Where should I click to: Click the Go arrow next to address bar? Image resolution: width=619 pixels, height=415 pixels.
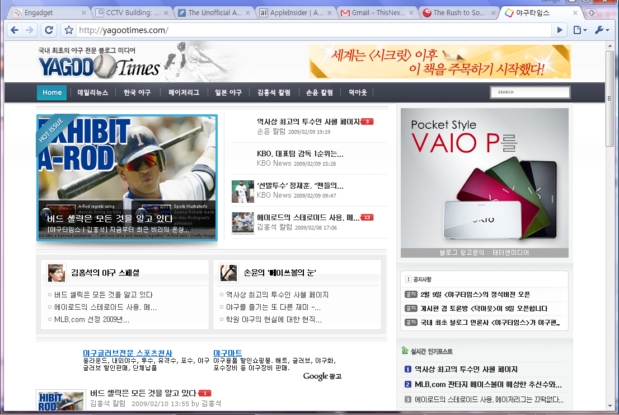[x=559, y=30]
